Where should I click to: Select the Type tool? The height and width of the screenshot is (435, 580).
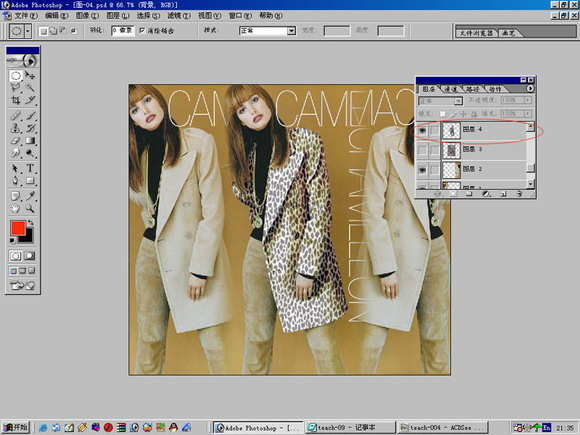click(30, 169)
